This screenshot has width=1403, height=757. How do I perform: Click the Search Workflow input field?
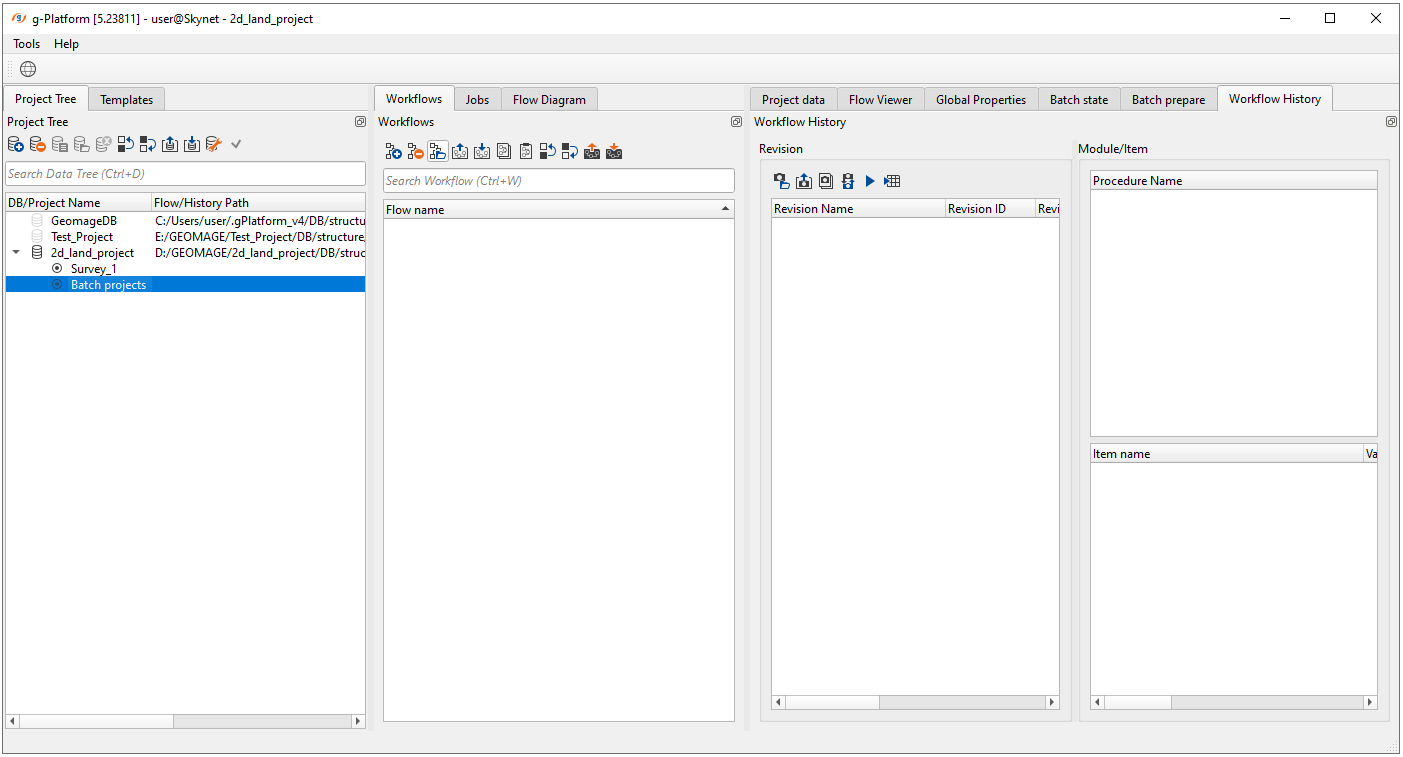click(x=558, y=181)
